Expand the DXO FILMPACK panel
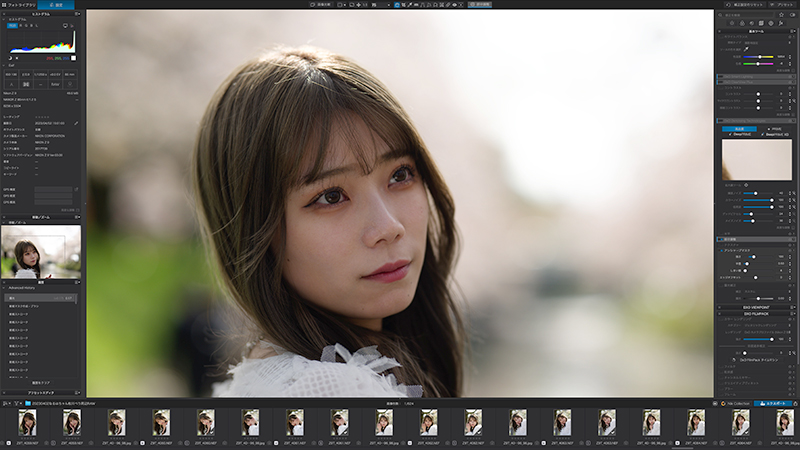The height and width of the screenshot is (450, 800). tap(756, 314)
